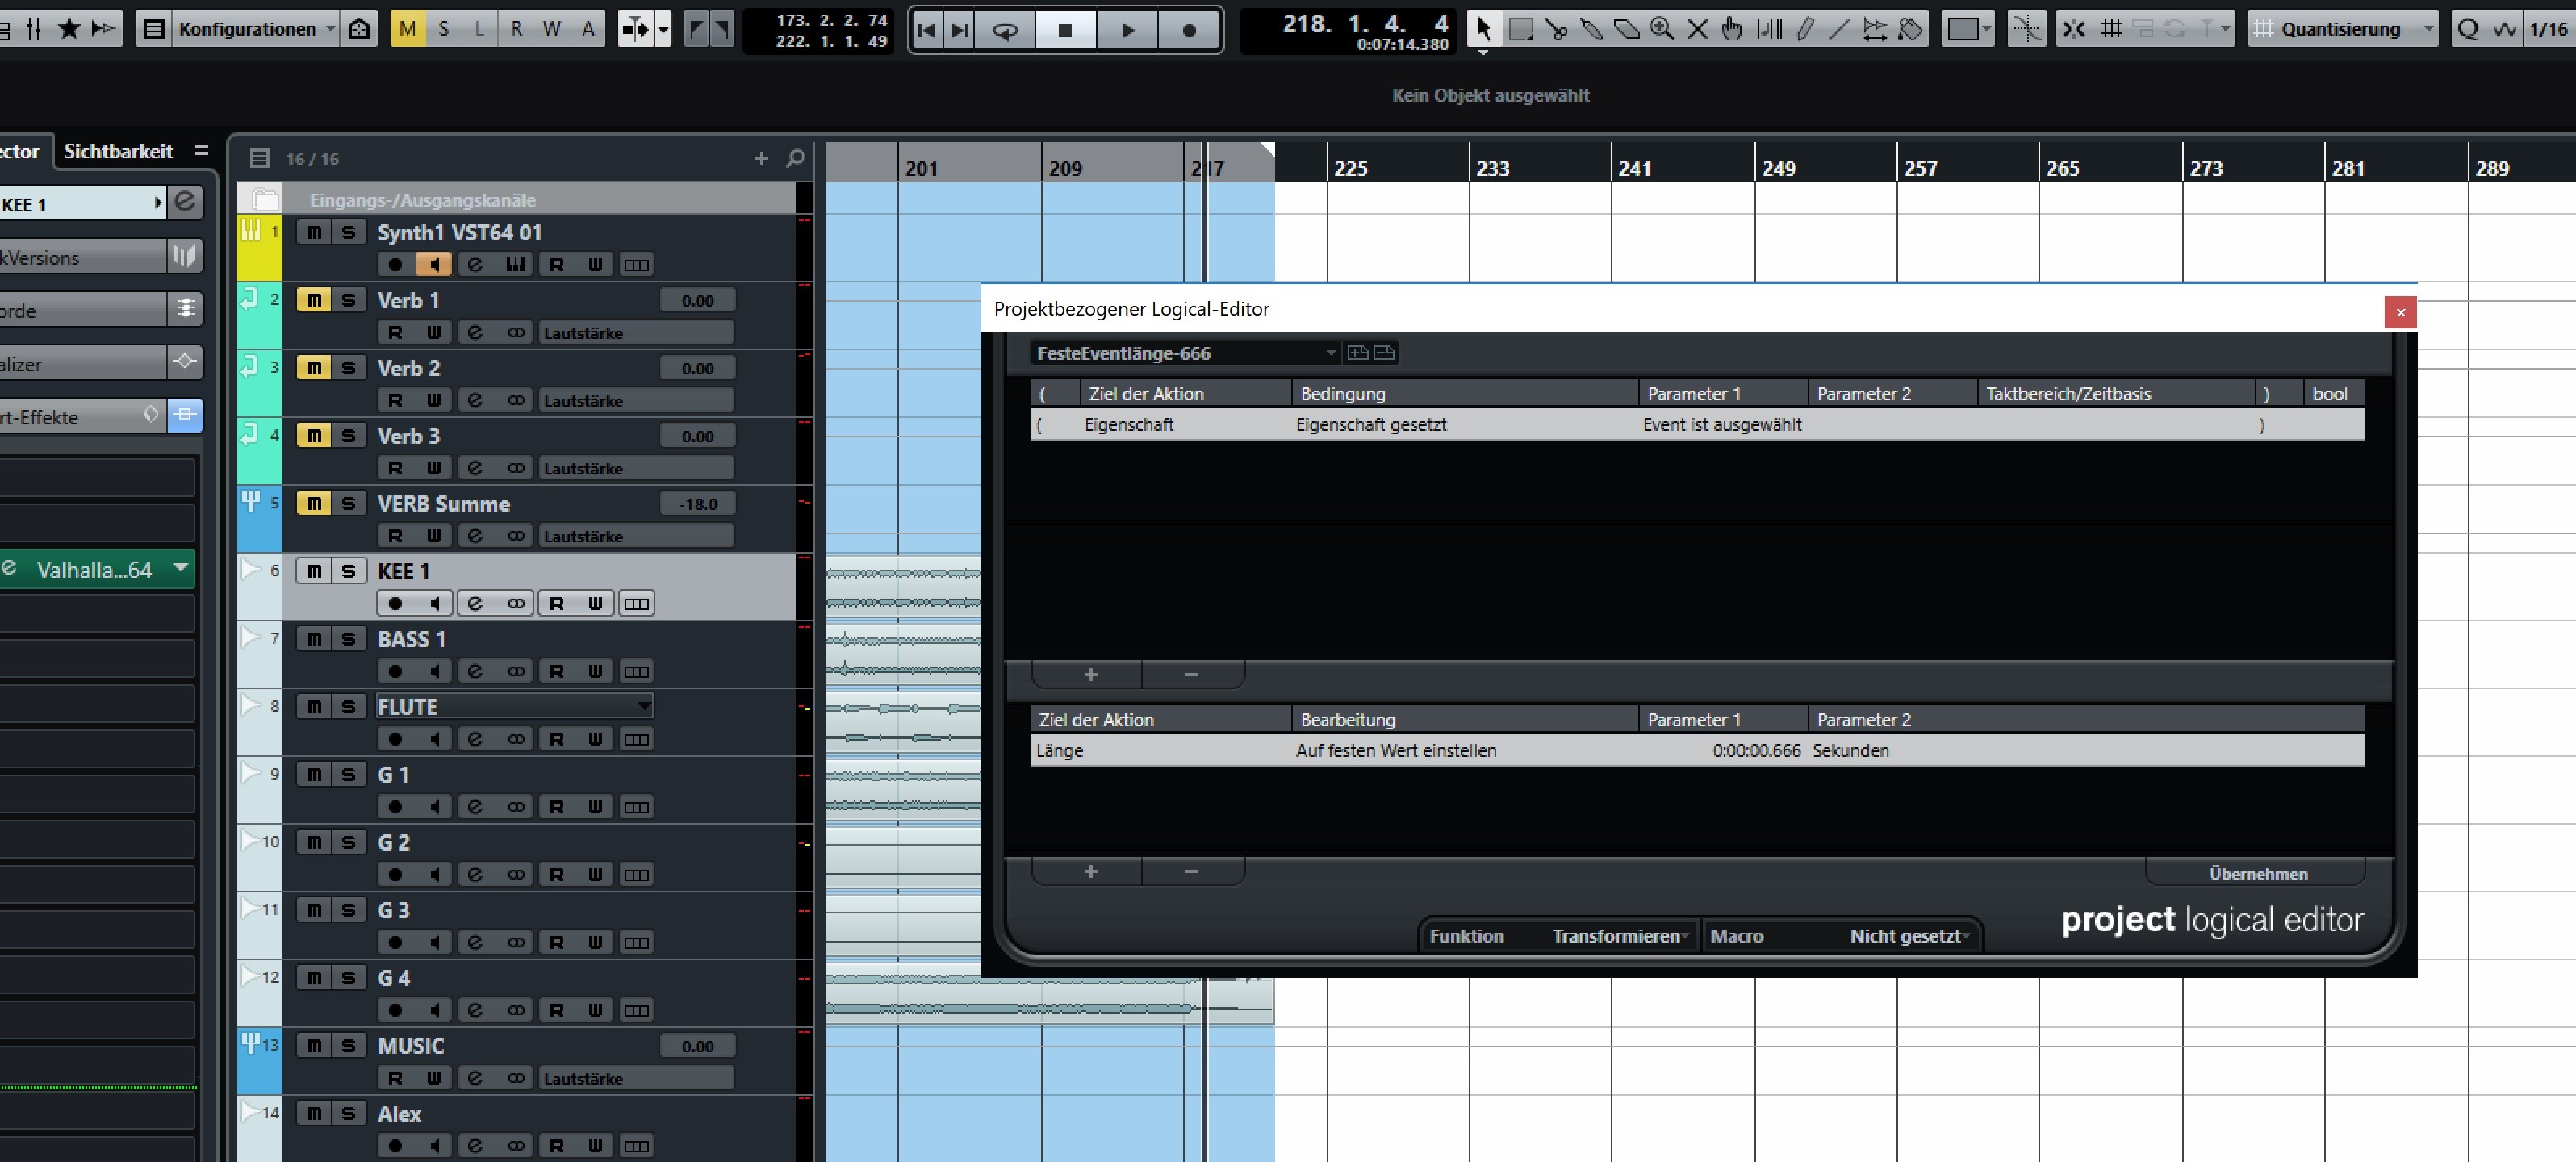Open inspector settings menu icon
2576x1162 pixels.
[202, 150]
